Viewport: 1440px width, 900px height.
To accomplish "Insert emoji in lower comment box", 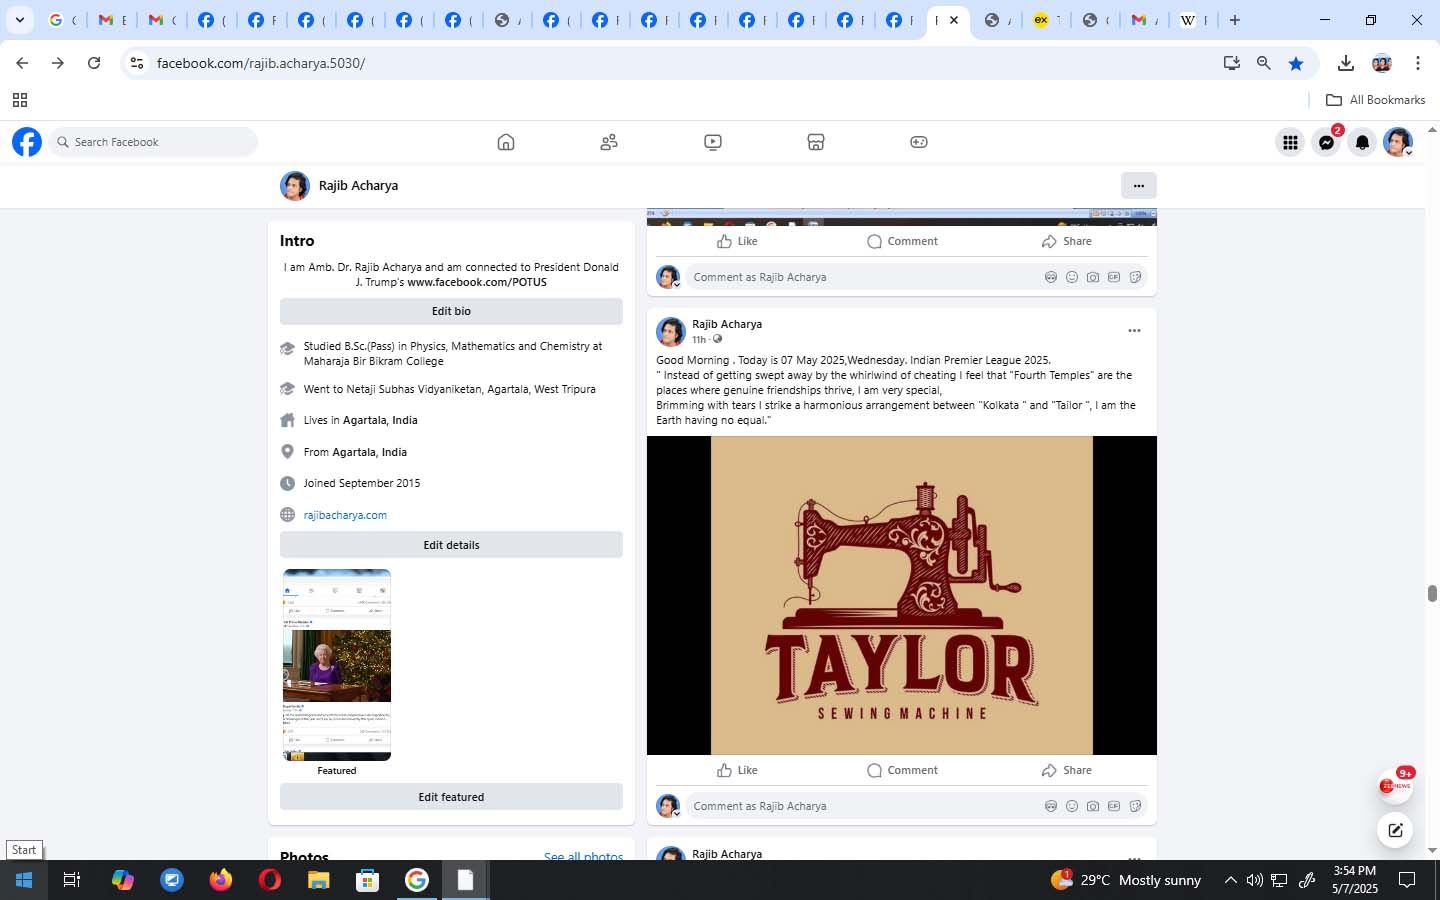I will click(1072, 806).
